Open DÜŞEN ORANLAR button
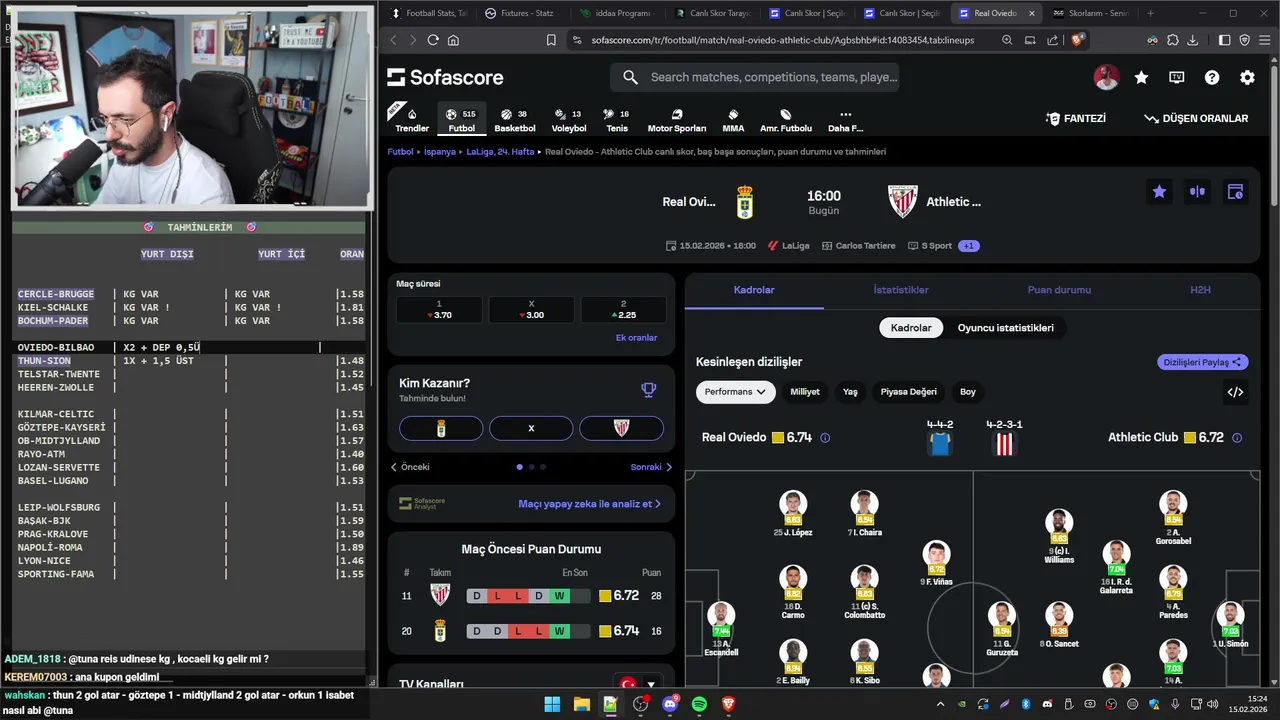 coord(1196,118)
